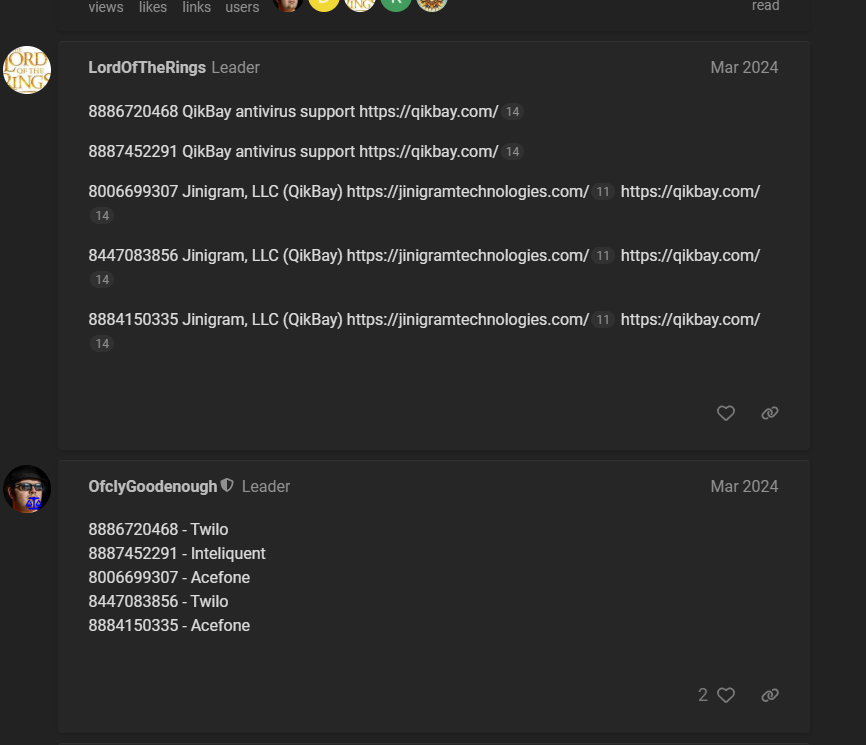Viewport: 866px width, 745px height.
Task: Open qikbay.com link for 8884150335
Action: (690, 320)
